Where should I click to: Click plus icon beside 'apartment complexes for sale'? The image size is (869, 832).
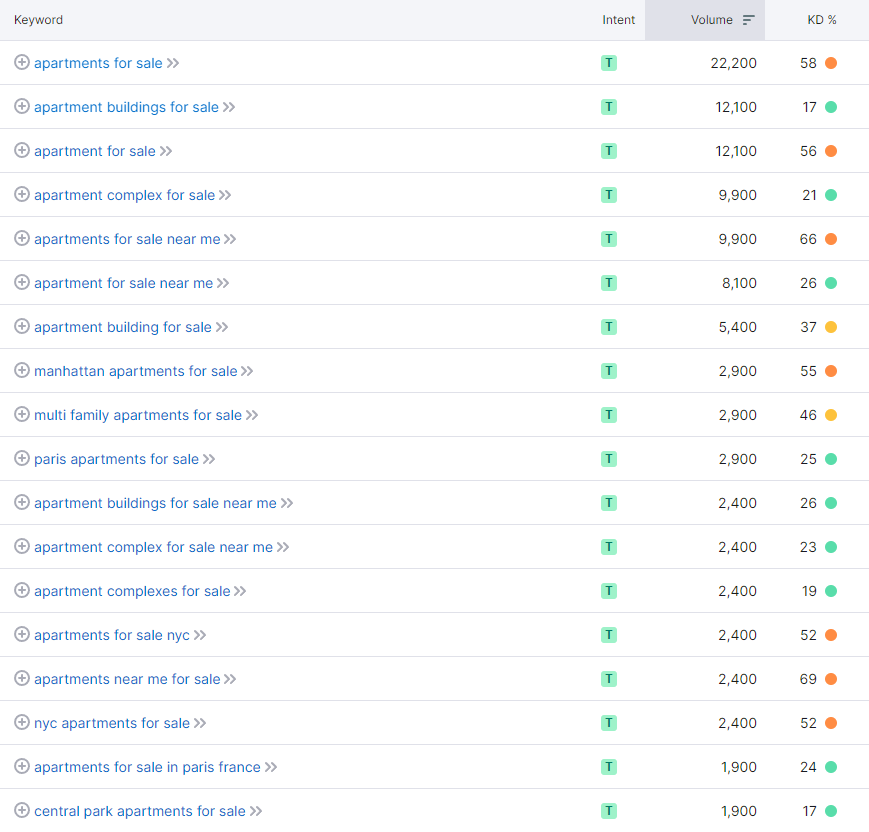(22, 590)
